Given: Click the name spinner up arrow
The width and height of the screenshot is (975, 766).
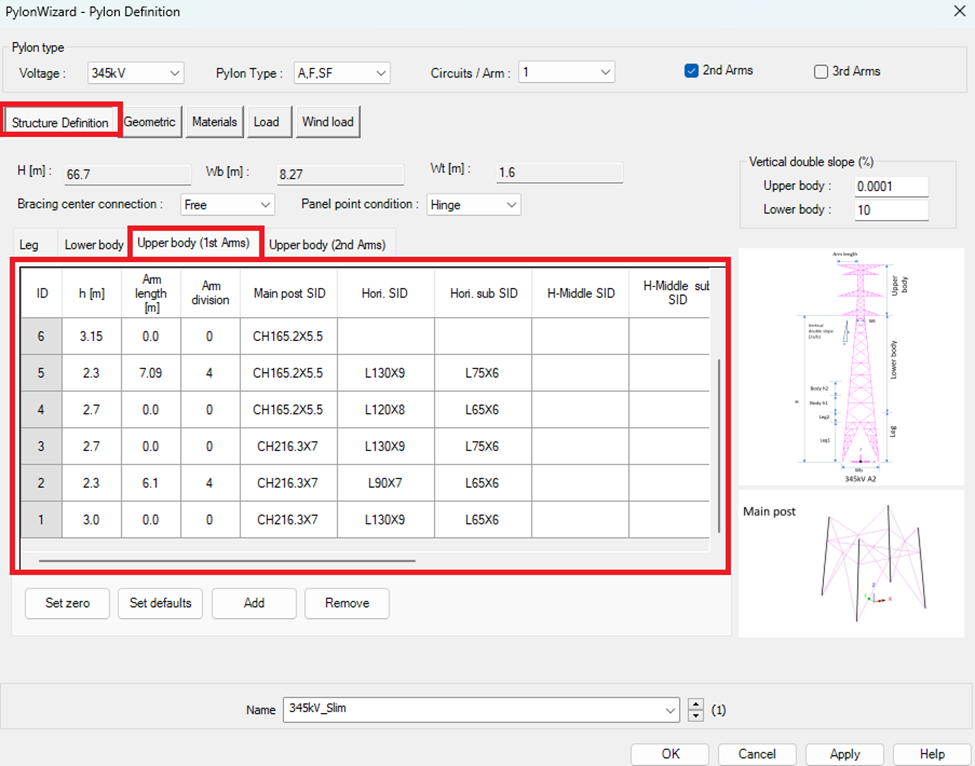Looking at the screenshot, I should pyautogui.click(x=697, y=704).
